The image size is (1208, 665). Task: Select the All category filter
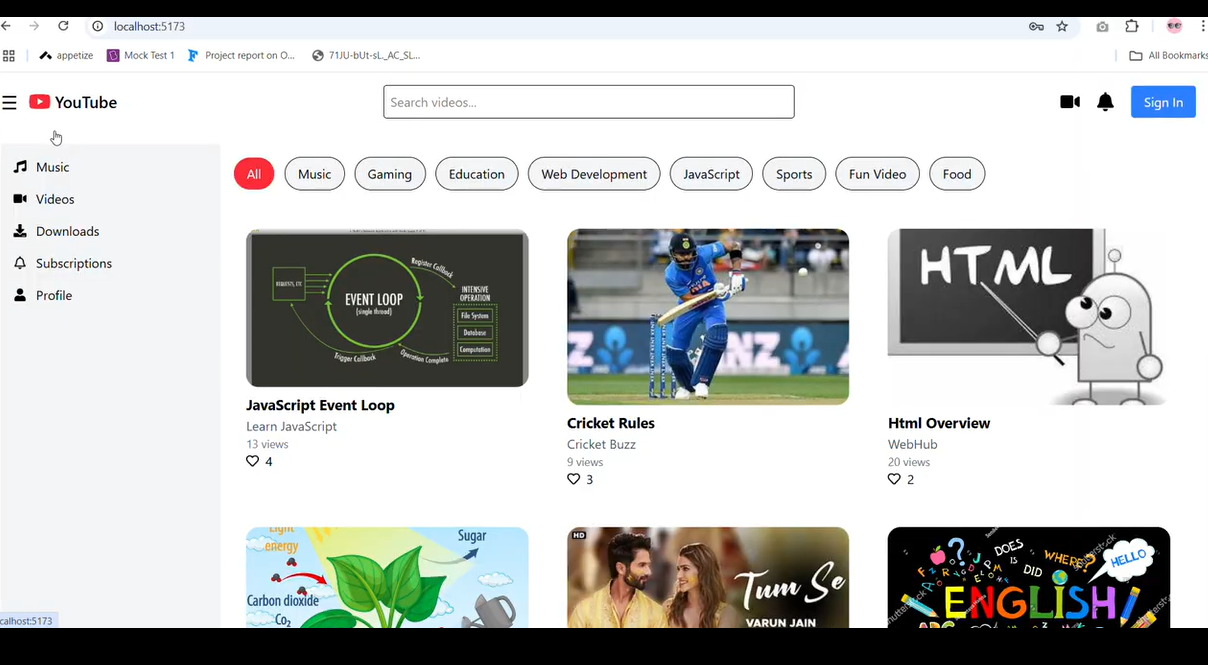(254, 174)
